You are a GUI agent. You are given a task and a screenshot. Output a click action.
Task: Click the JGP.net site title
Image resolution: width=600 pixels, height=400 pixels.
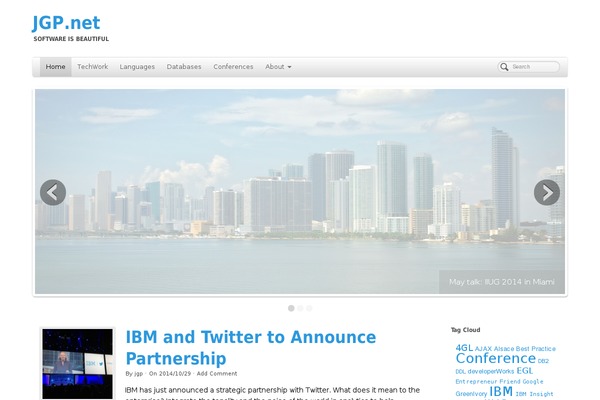(x=66, y=23)
